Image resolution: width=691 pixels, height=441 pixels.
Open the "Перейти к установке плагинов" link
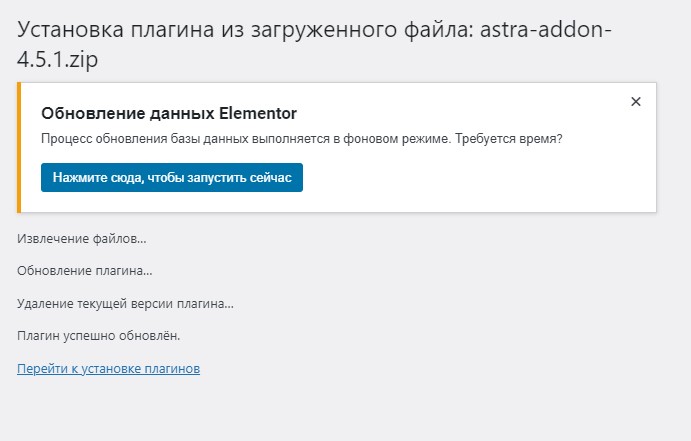108,369
